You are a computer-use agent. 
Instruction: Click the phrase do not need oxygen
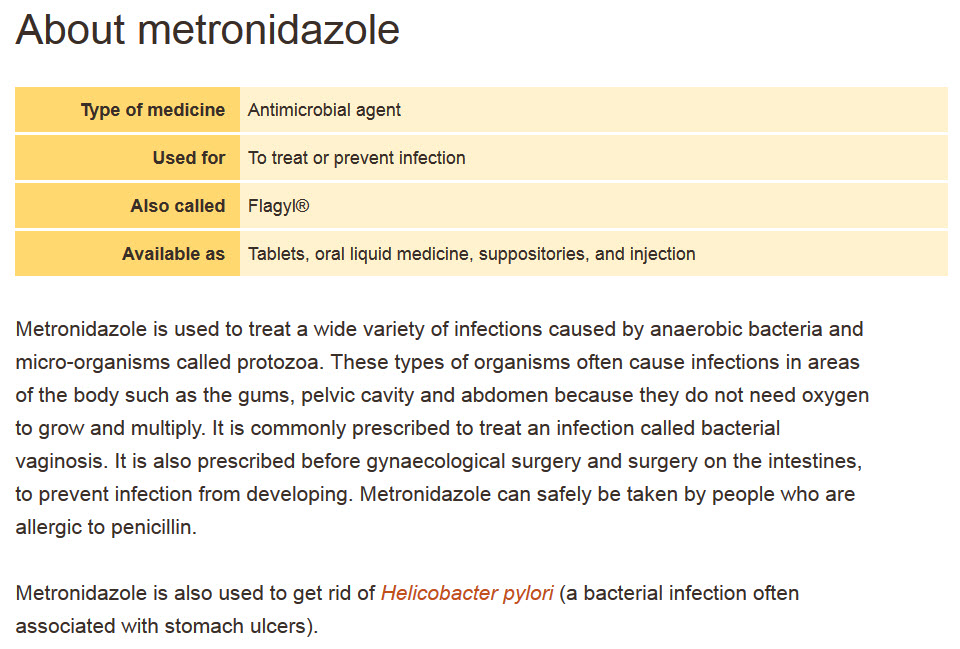click(x=777, y=396)
